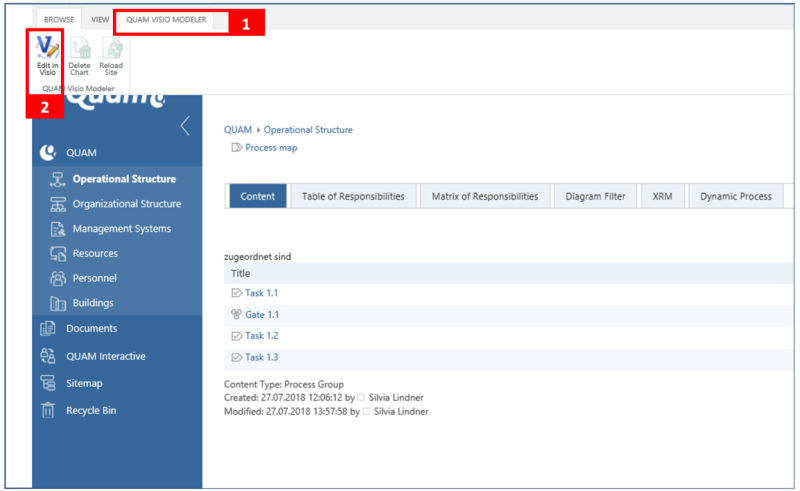The height and width of the screenshot is (491, 800).
Task: Click the Delete Chart ribbon icon
Action: point(79,48)
